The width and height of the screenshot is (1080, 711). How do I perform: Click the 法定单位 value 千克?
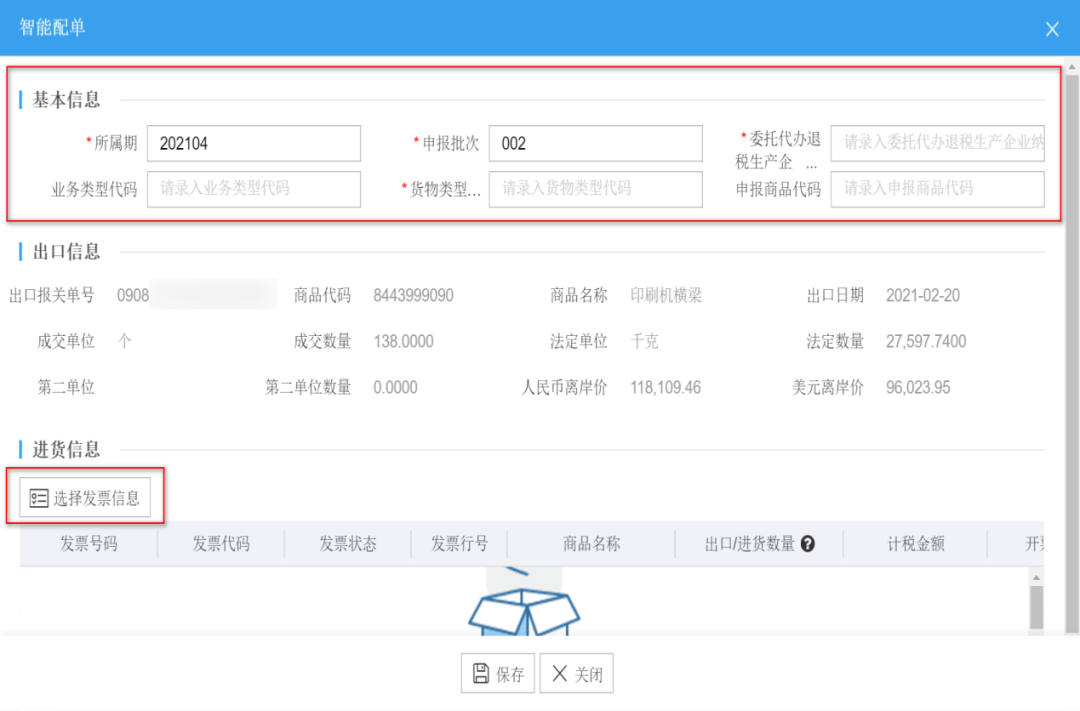point(645,341)
